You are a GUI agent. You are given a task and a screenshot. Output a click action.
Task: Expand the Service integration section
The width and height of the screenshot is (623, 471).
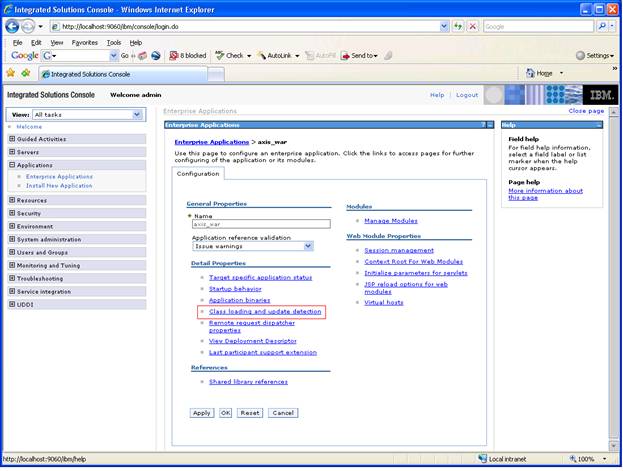point(12,291)
